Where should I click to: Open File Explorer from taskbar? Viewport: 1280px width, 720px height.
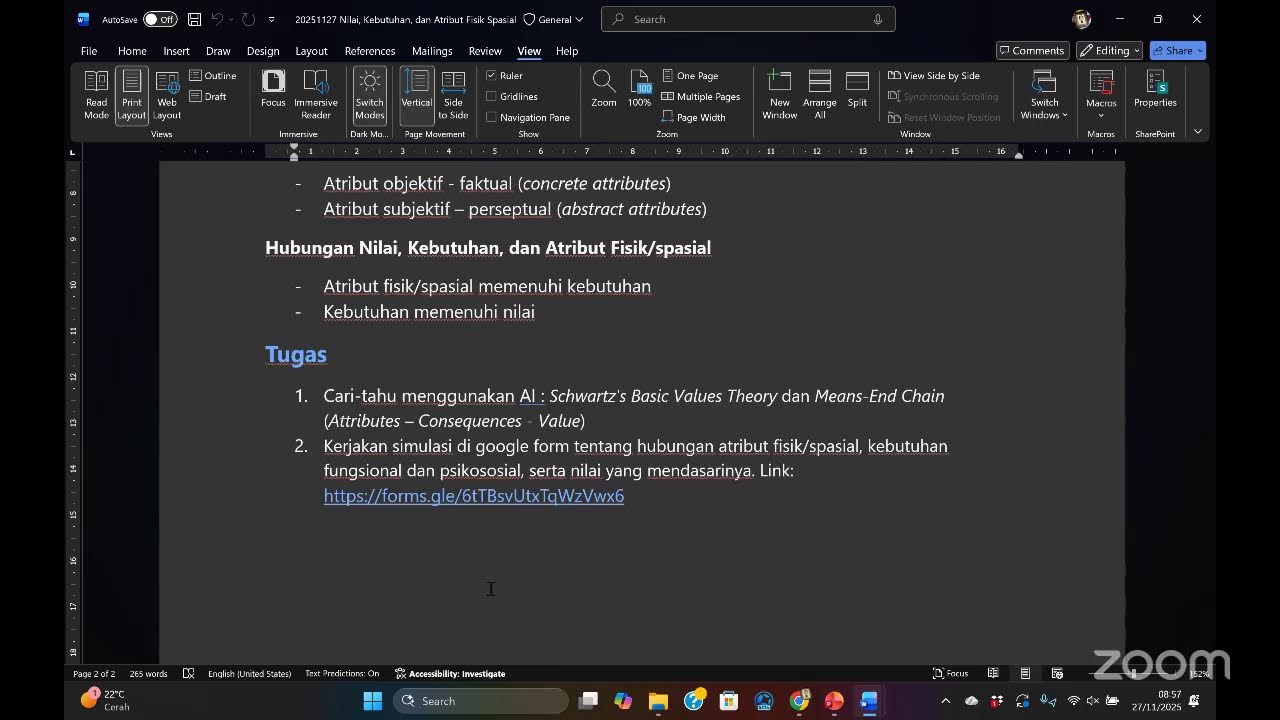[x=658, y=701]
